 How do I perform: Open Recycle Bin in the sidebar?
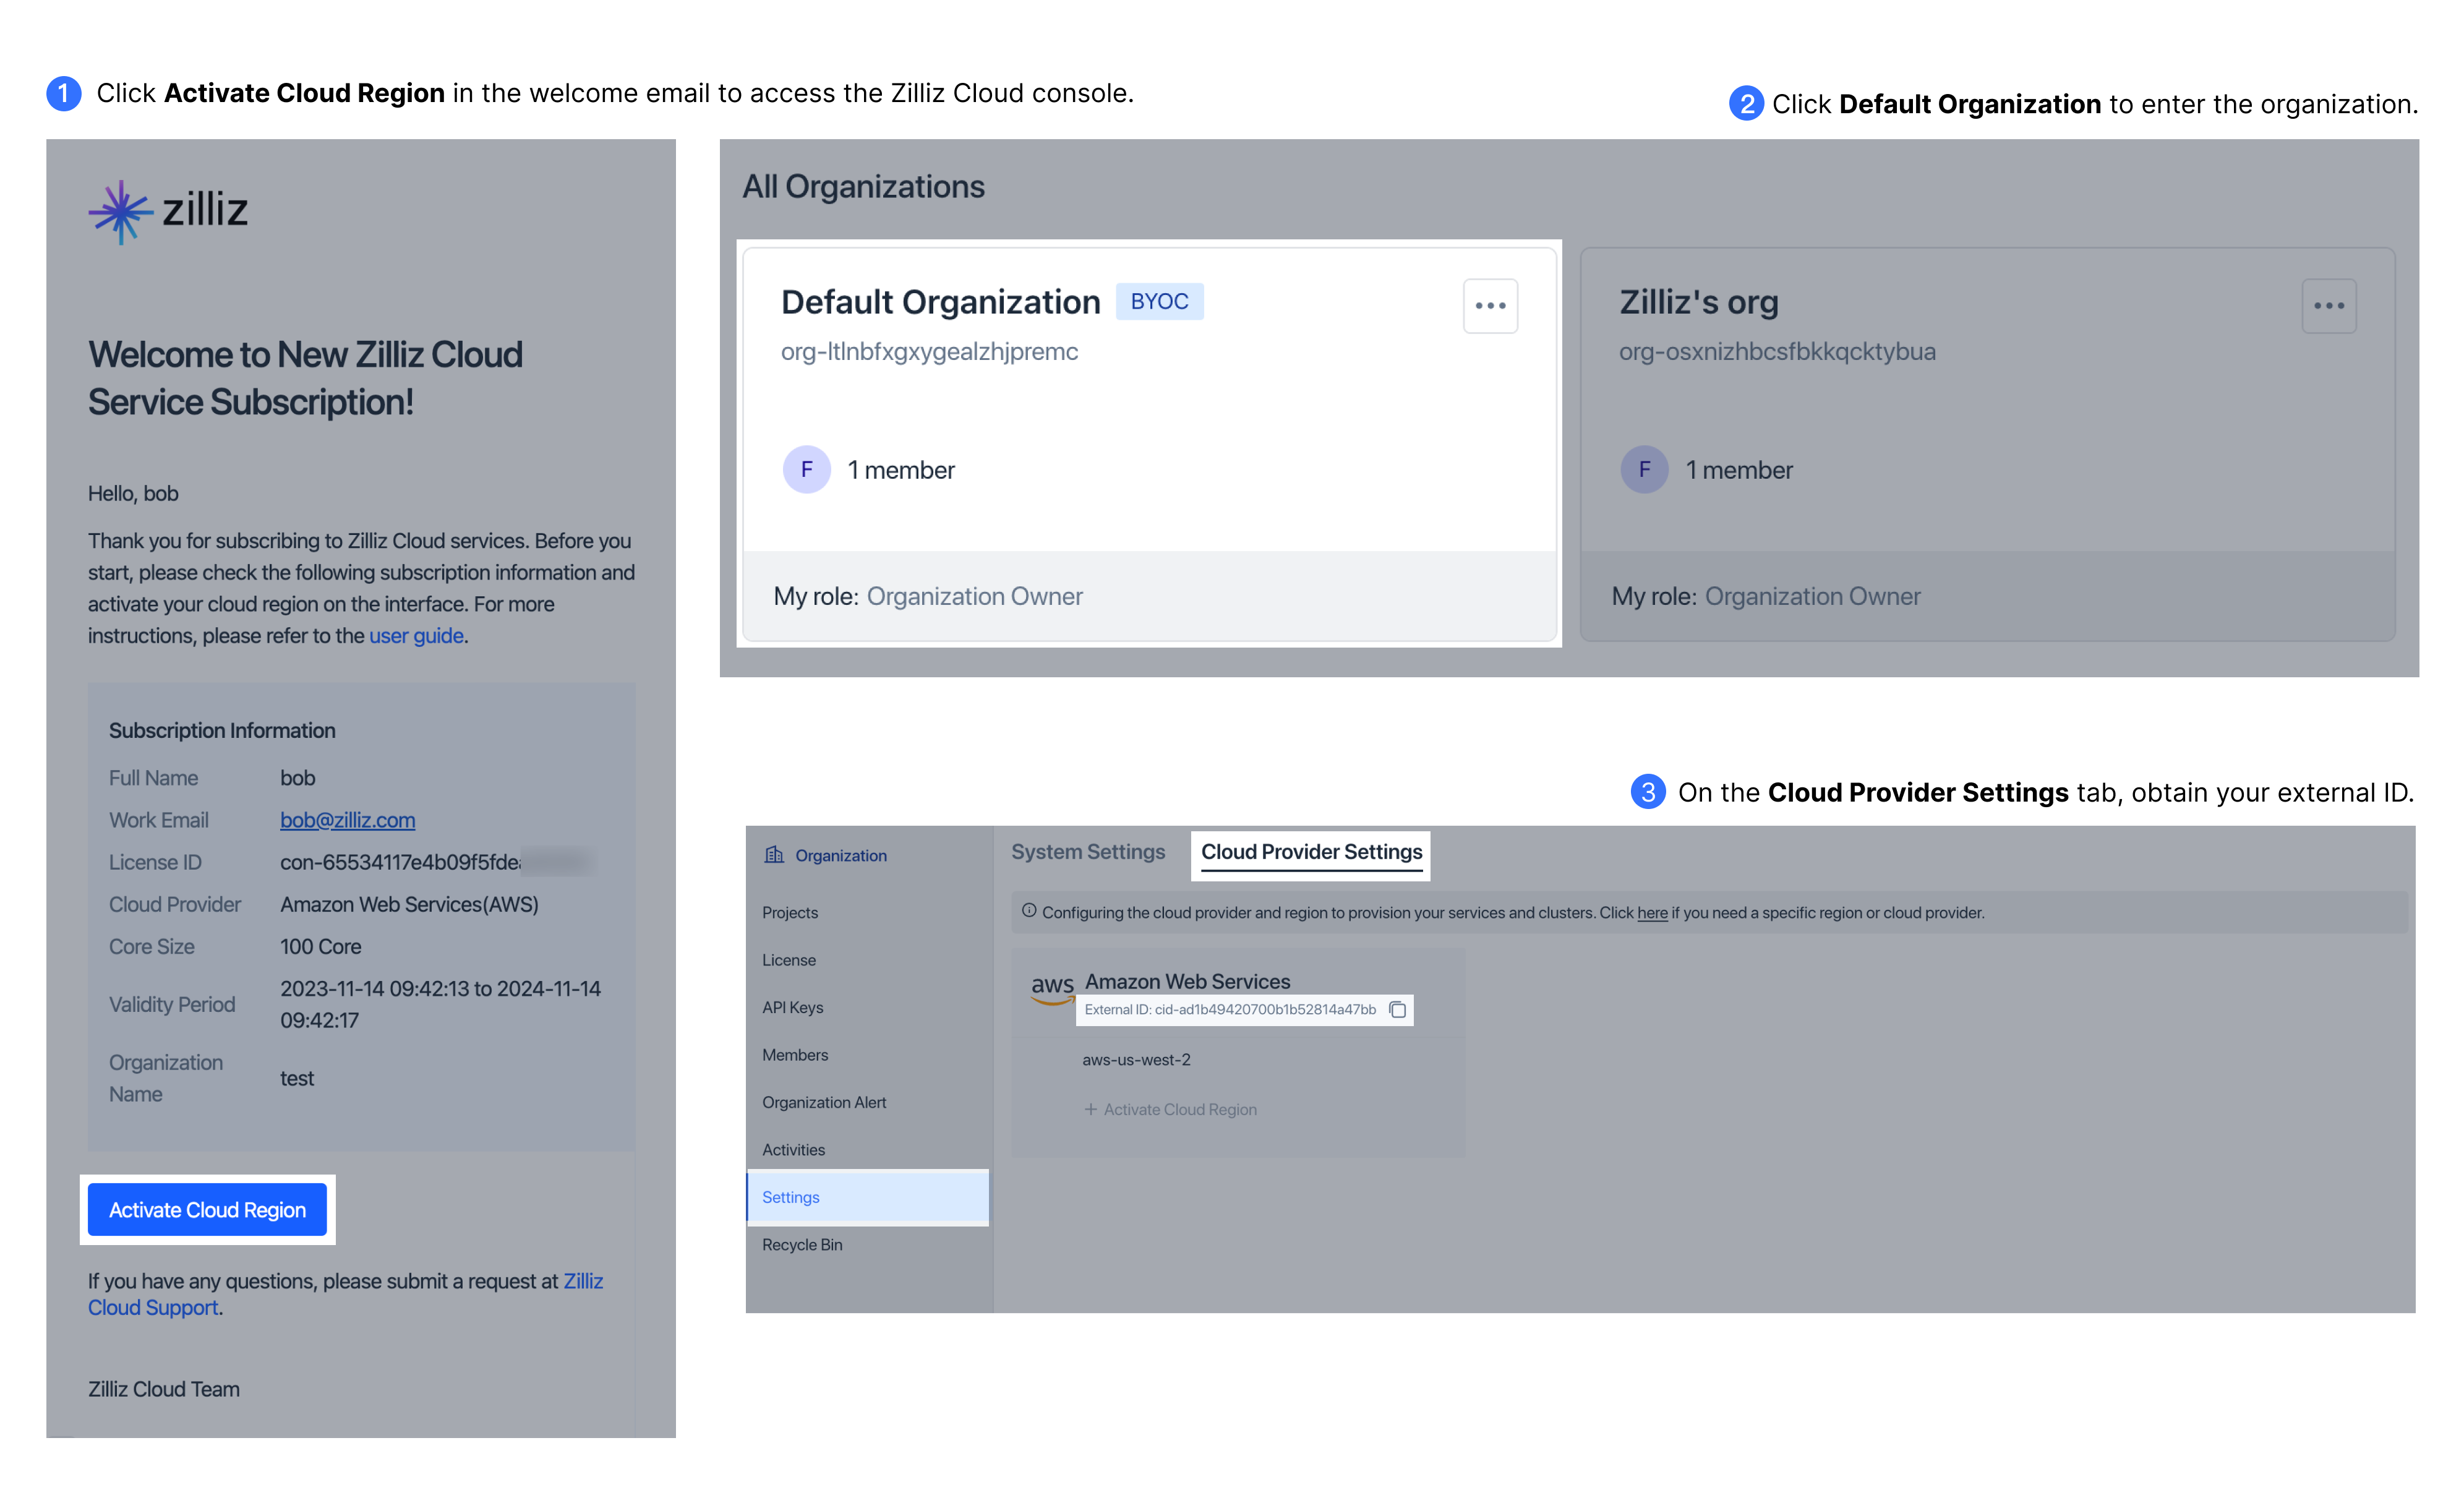coord(802,1244)
